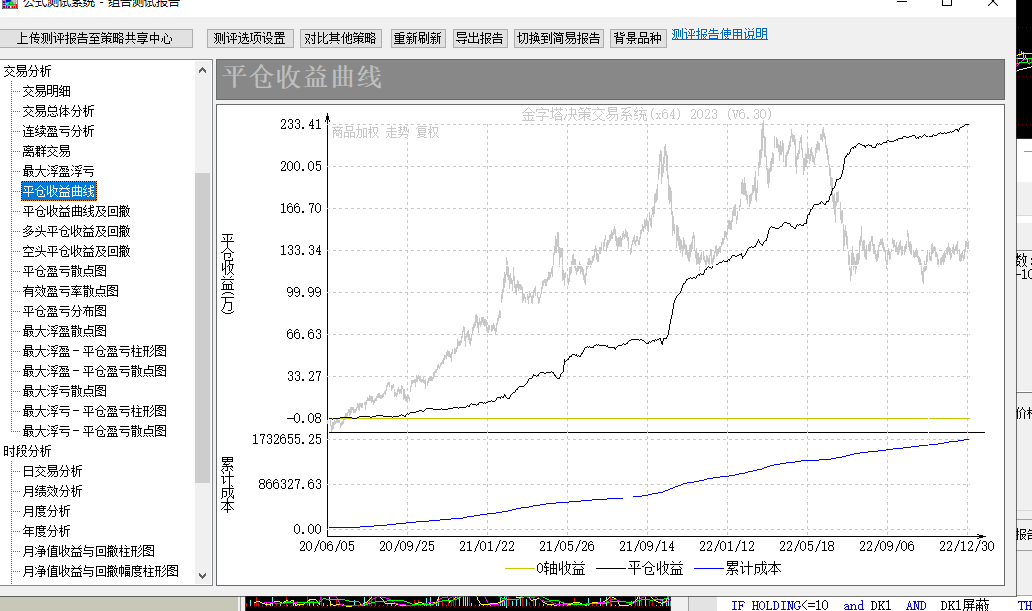Viewport: 1032px width, 611px height.
Task: Open 最大浮亏－平仓盈亏柱形图 item
Action: tap(95, 412)
